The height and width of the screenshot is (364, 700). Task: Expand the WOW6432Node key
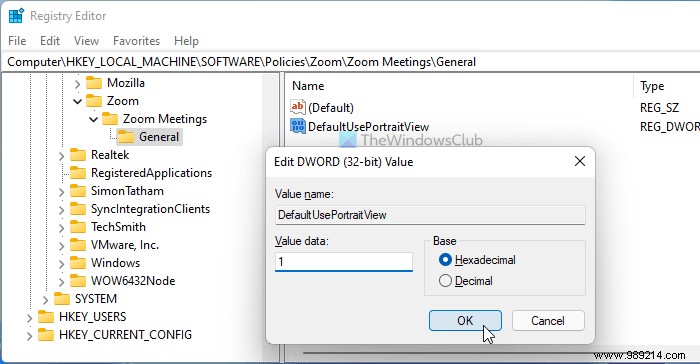coord(61,281)
